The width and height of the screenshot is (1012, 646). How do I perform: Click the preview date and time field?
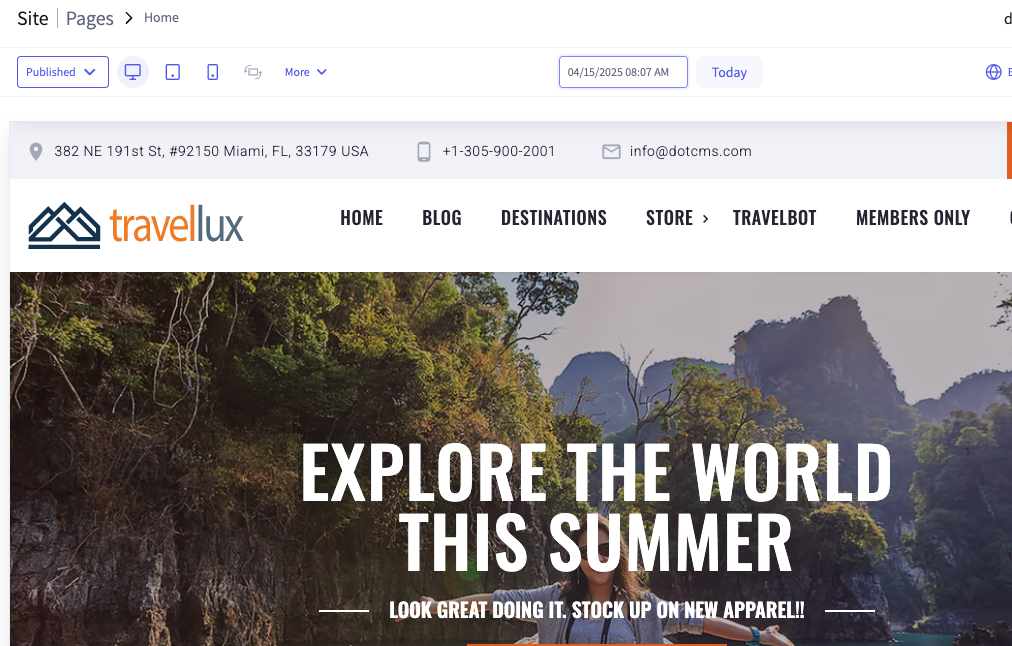coord(623,72)
